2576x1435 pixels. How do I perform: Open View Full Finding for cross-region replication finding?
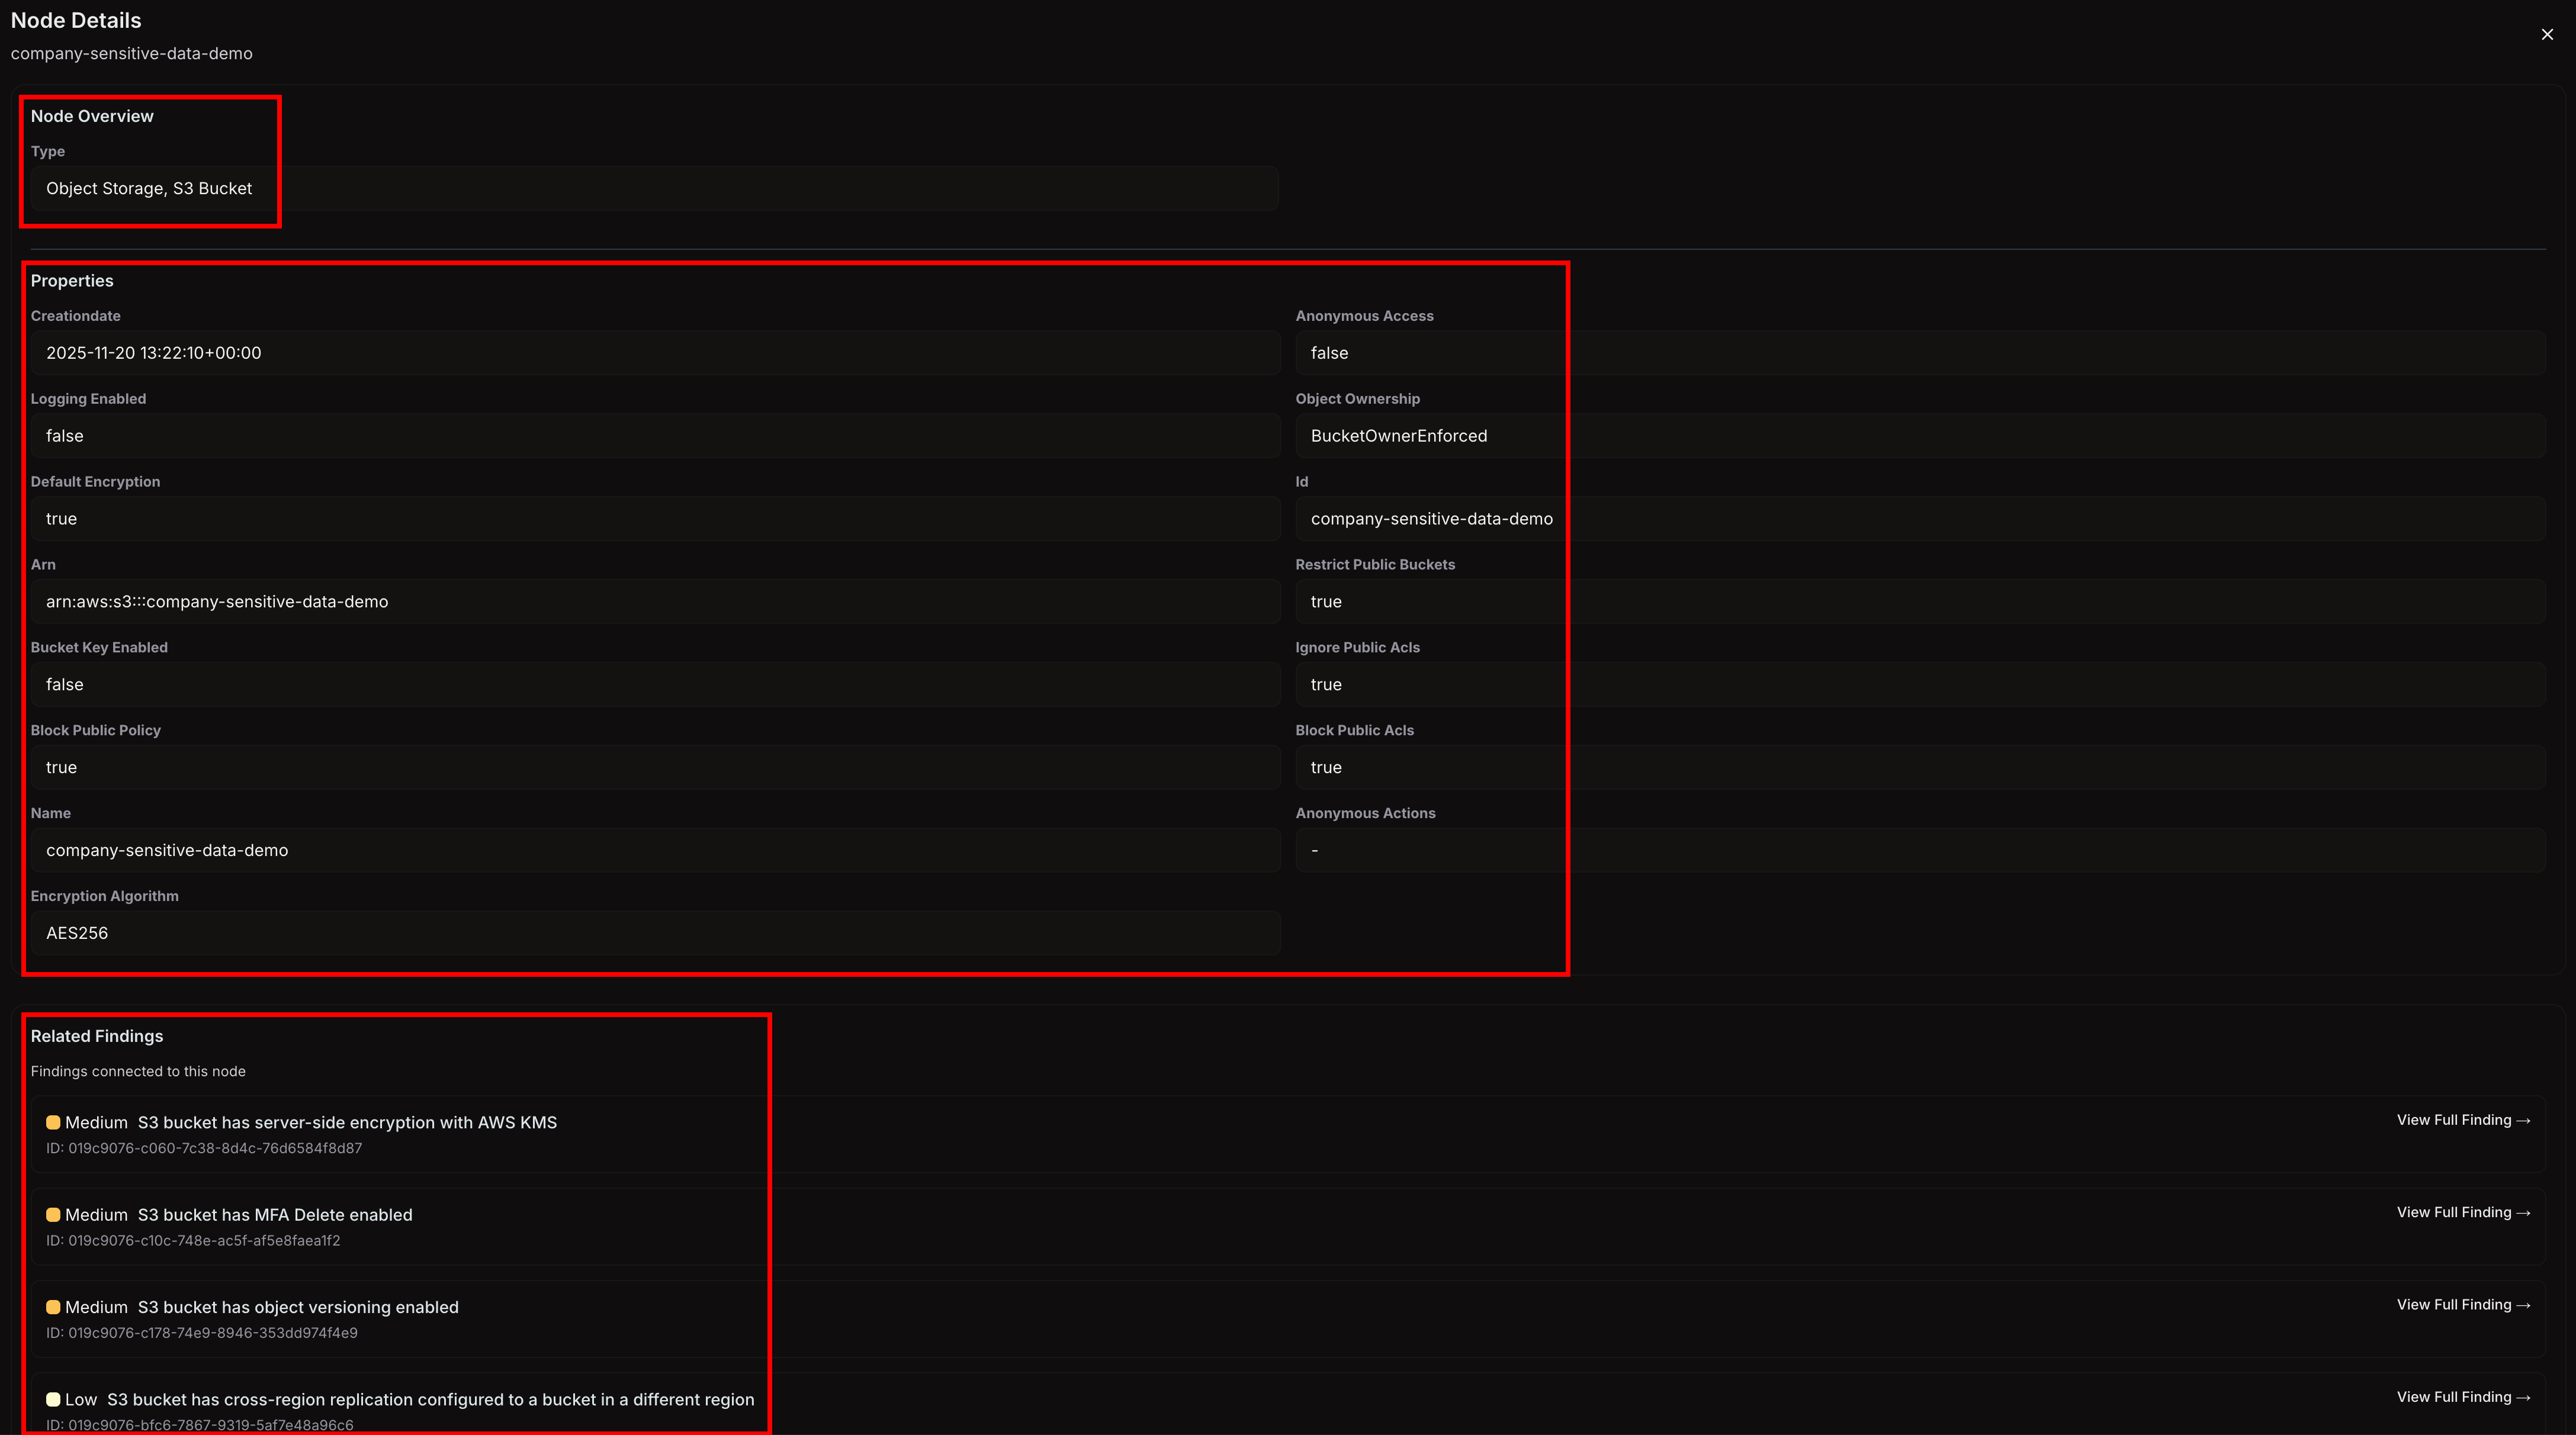(2455, 1397)
